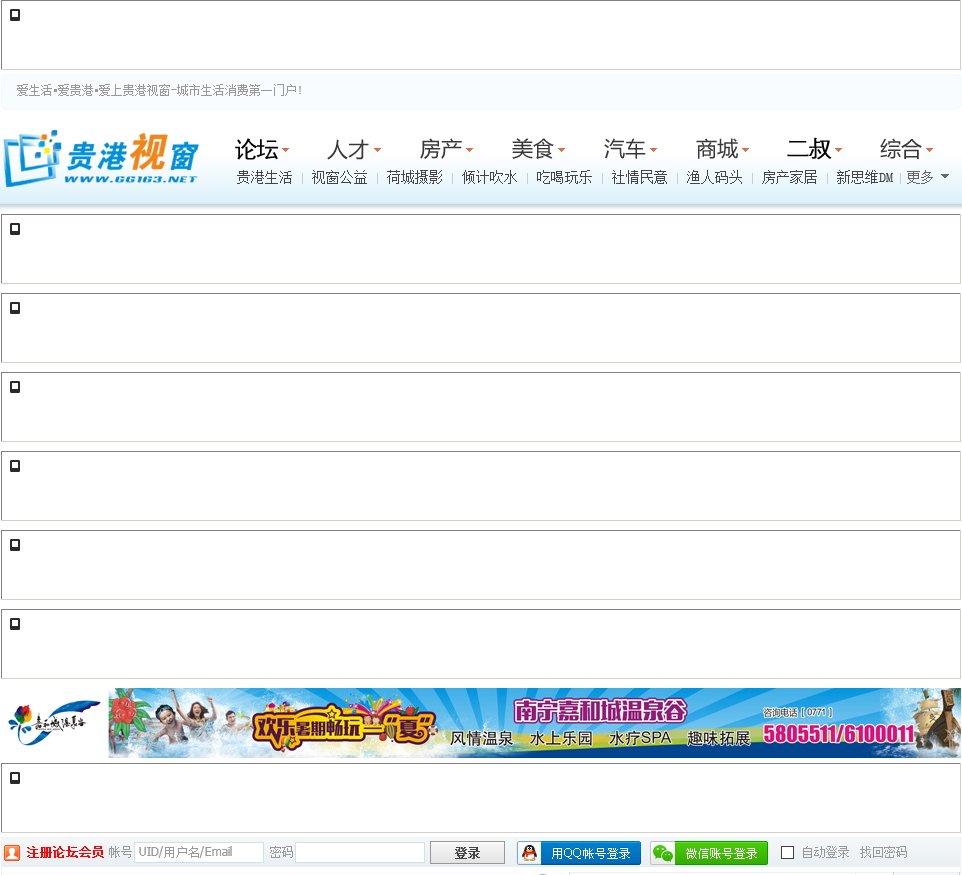Click the 贵港视窗 site logo
962x875 pixels.
(101, 158)
